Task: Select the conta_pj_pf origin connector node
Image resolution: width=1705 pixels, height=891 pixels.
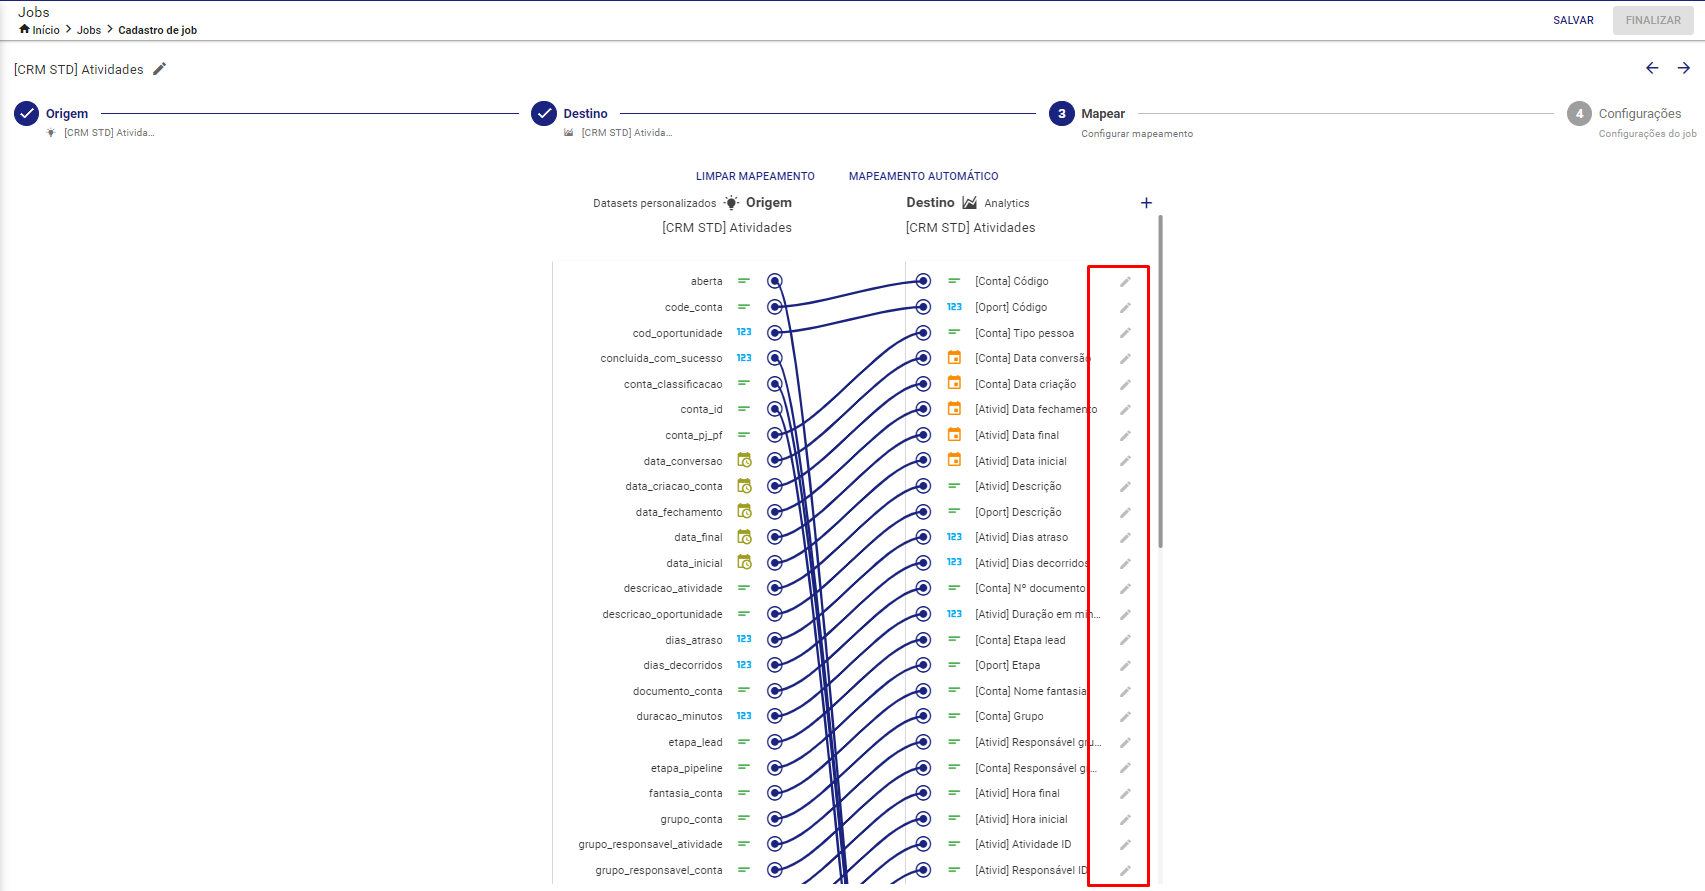Action: point(775,435)
